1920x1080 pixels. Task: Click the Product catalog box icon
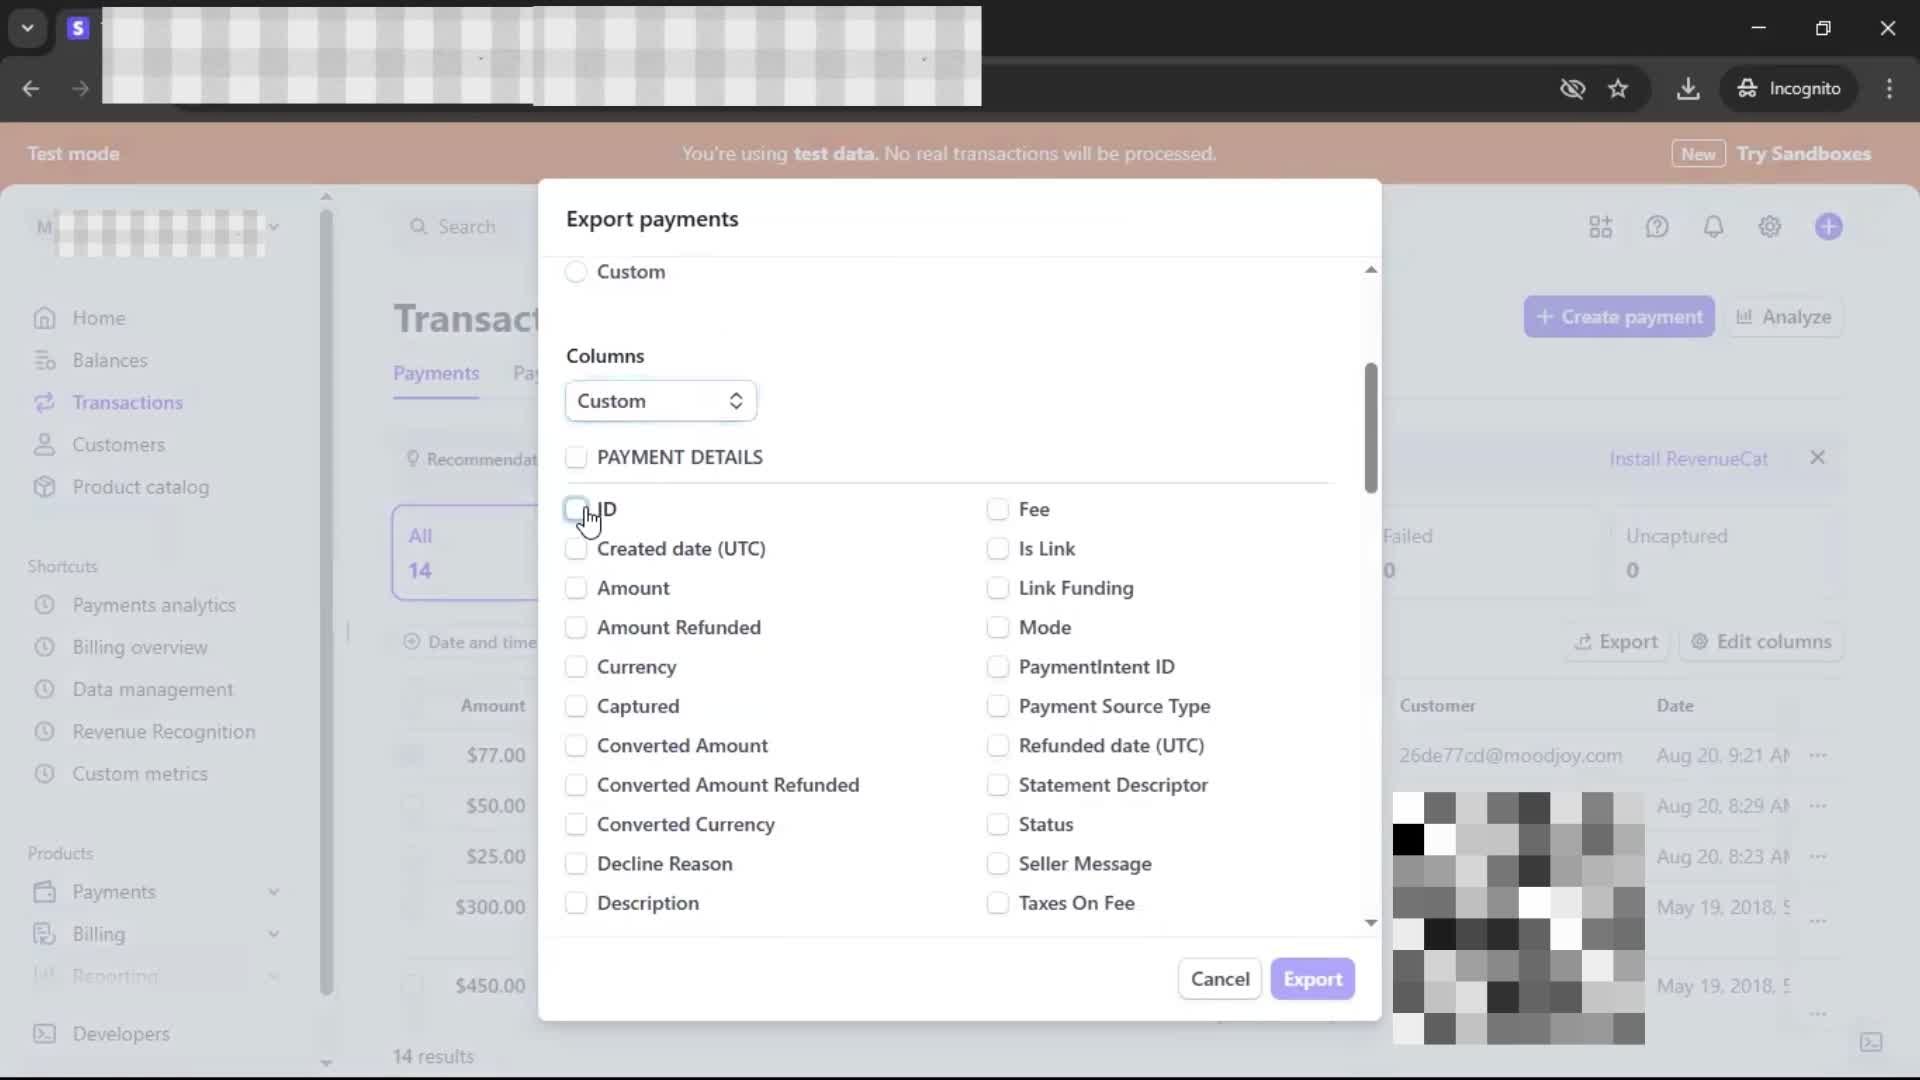coord(44,487)
